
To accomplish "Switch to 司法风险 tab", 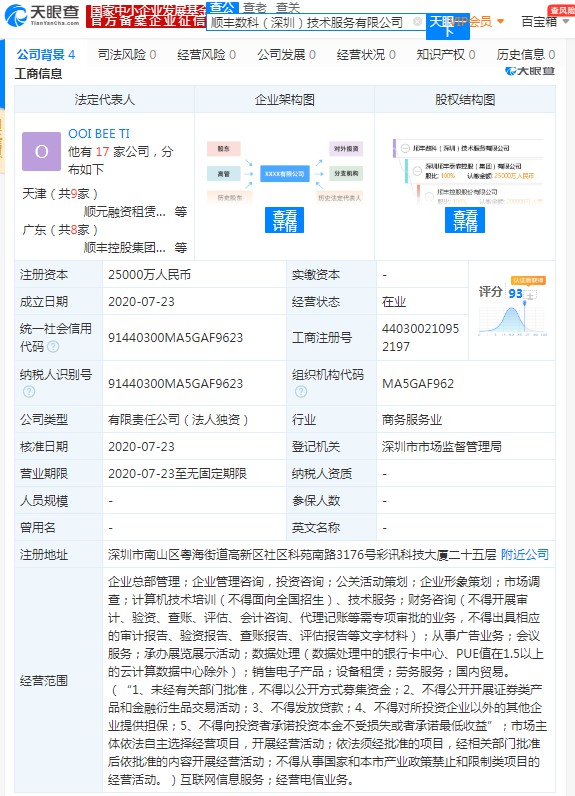I will pos(127,54).
